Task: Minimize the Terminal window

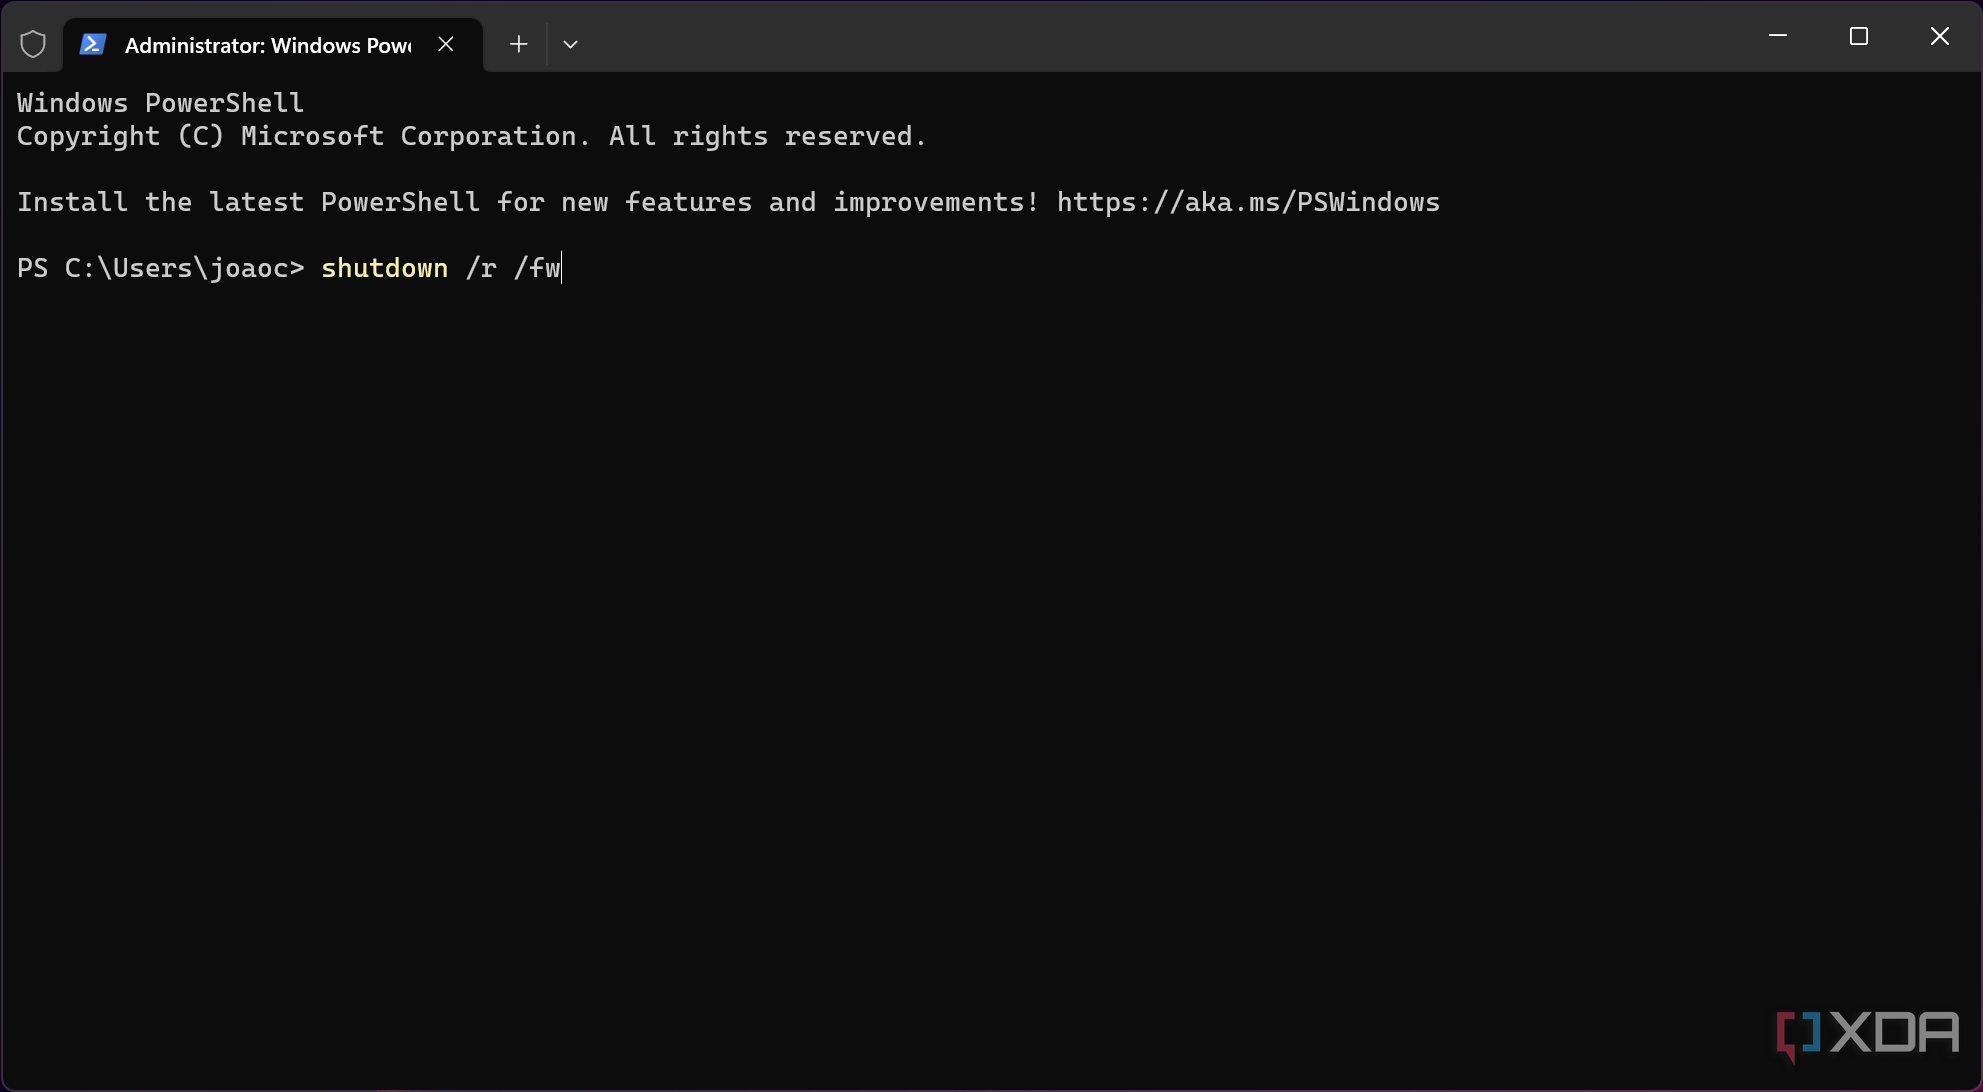Action: point(1778,36)
